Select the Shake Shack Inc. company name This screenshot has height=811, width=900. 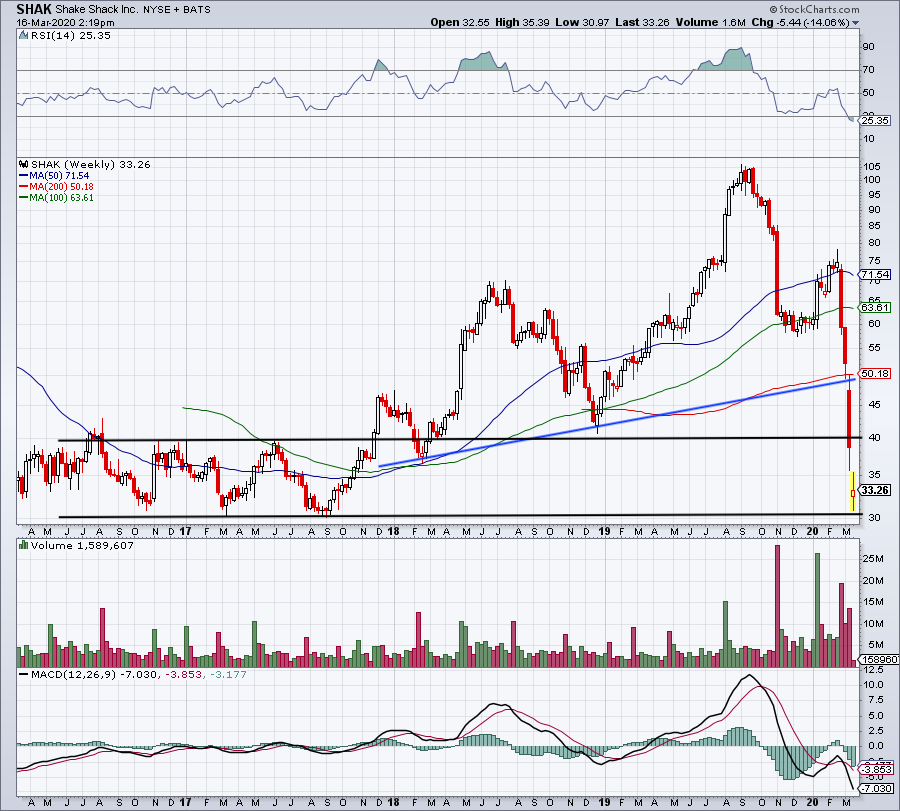click(96, 10)
